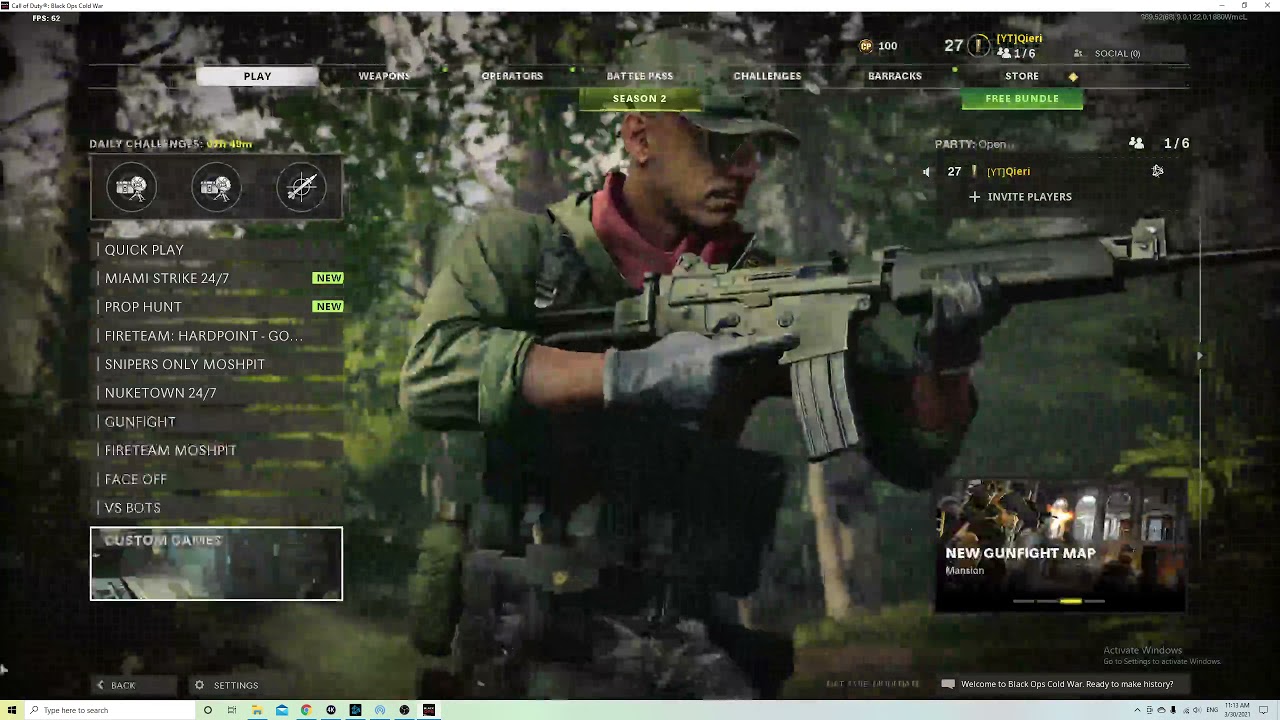Select Fireteam Moshpit
1280x720 pixels.
[x=217, y=450]
